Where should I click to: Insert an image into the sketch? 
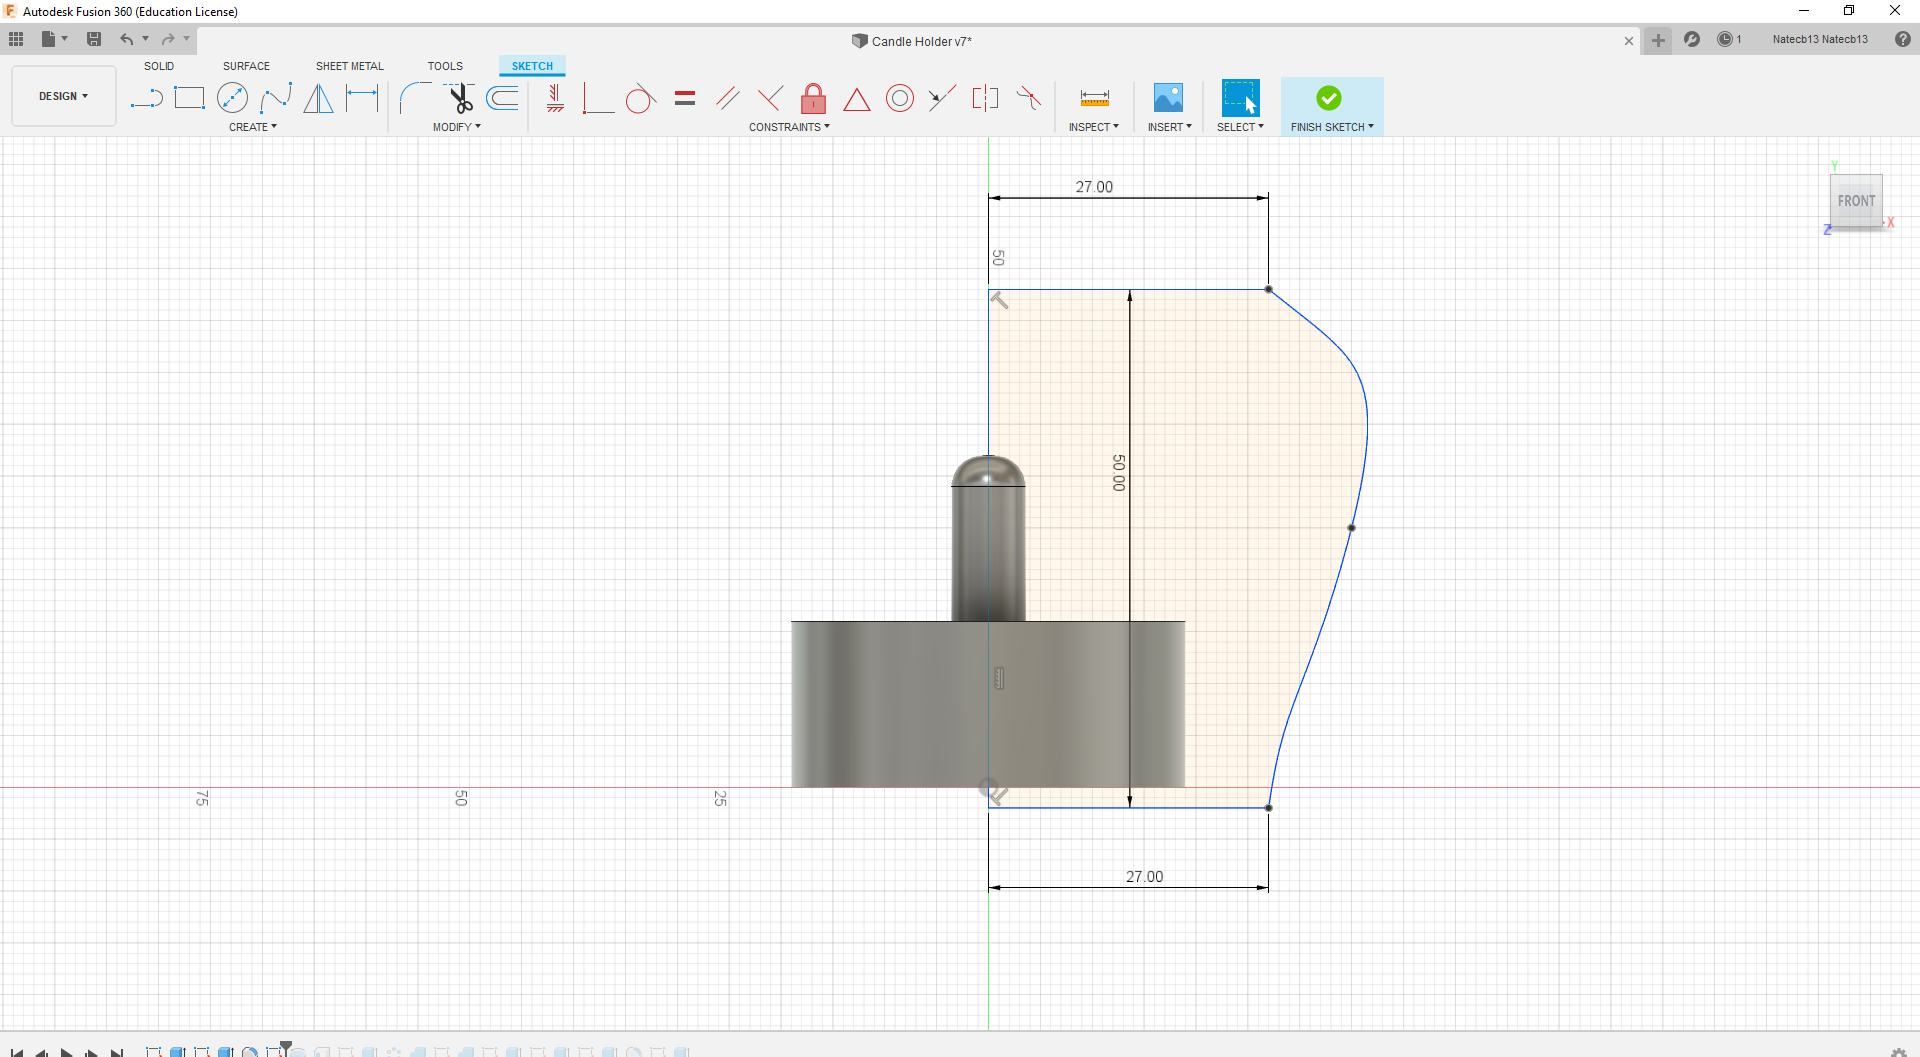1168,97
